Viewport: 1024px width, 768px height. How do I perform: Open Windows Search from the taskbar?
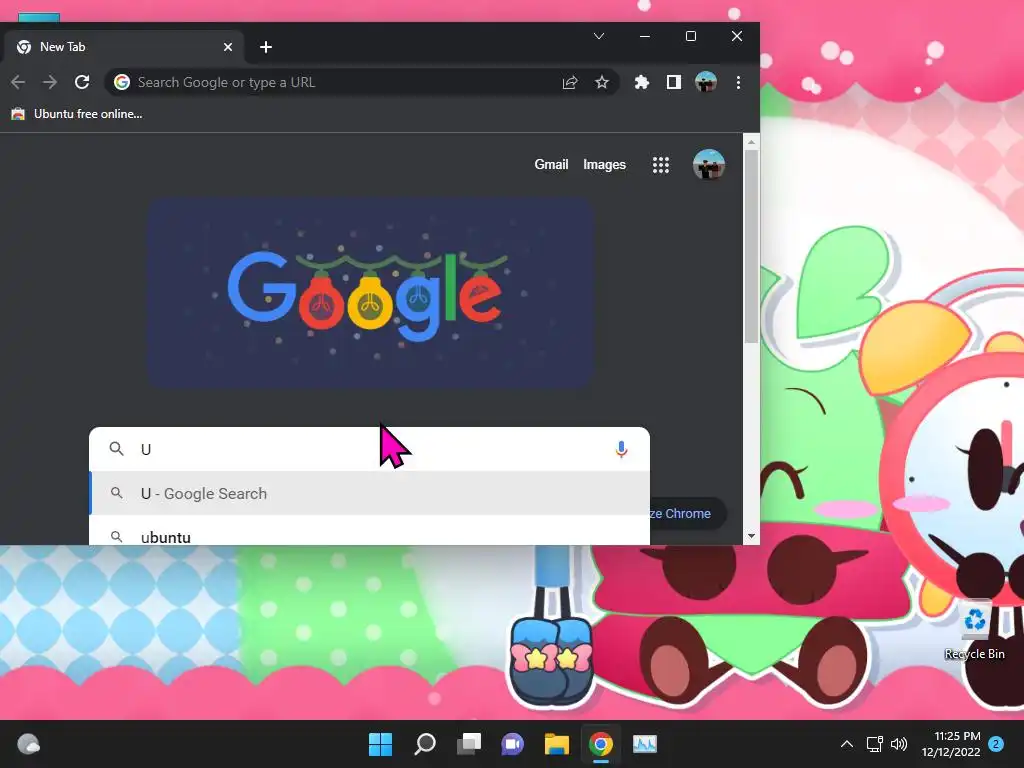tap(424, 744)
